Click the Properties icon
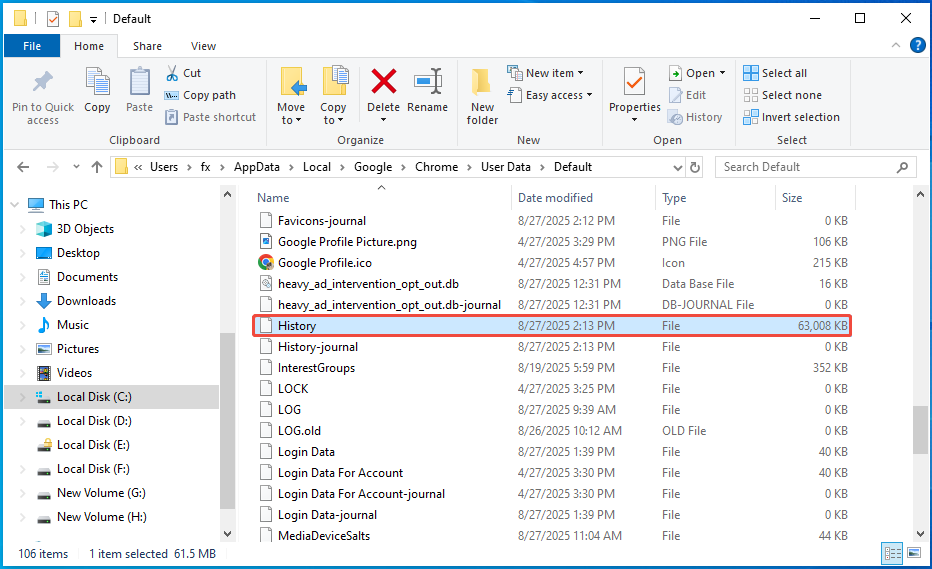 [x=634, y=81]
